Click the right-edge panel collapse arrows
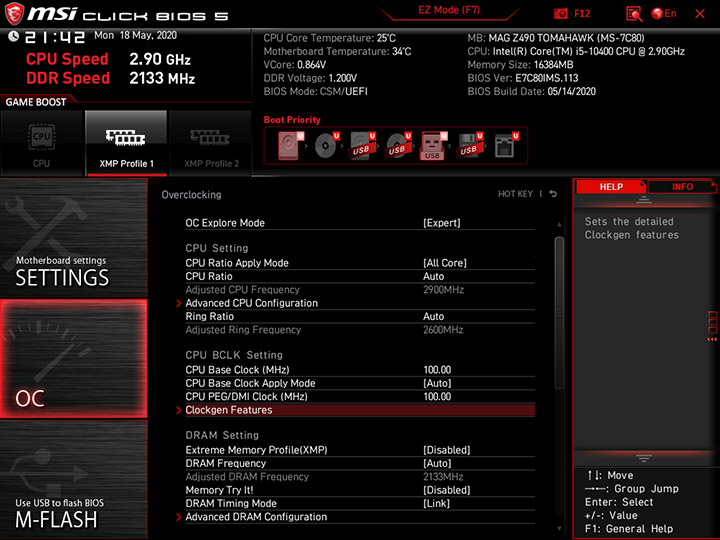 click(x=712, y=339)
